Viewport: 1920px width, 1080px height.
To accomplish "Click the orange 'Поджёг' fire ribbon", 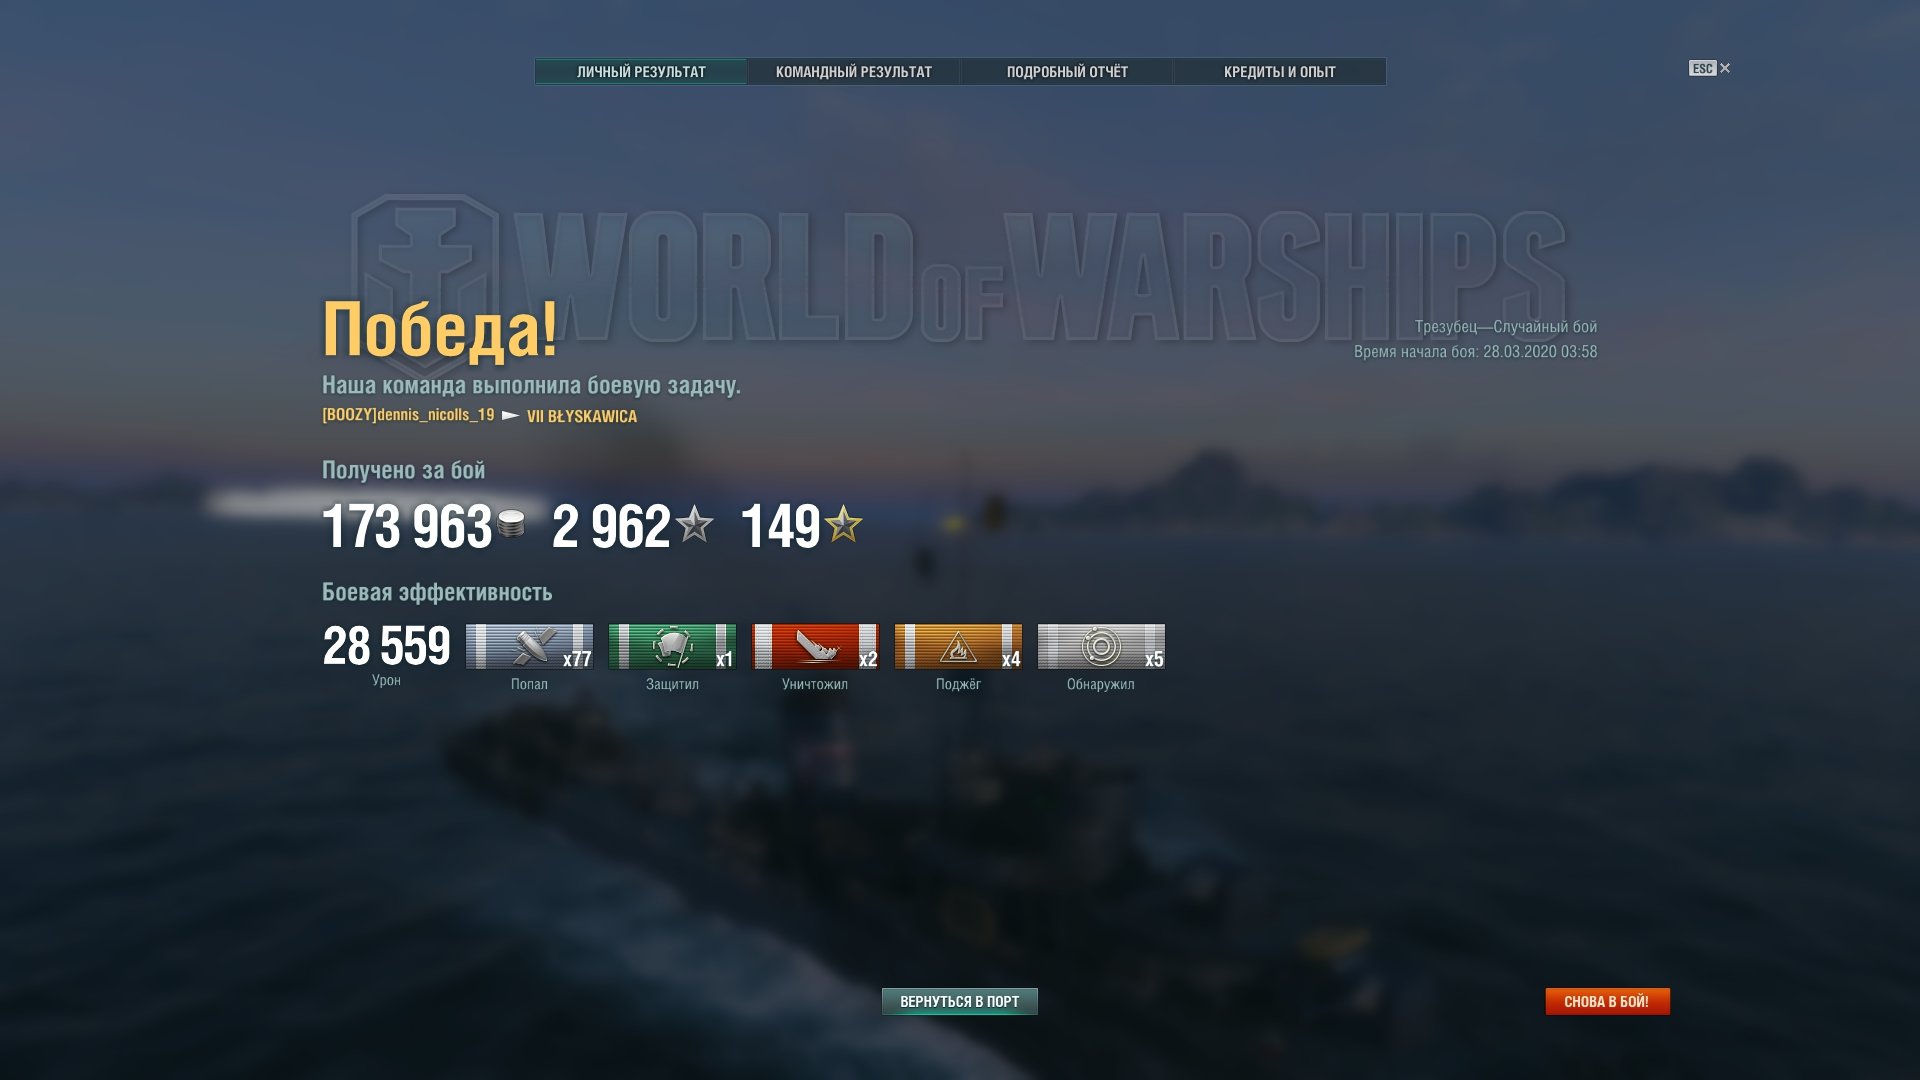I will [958, 646].
